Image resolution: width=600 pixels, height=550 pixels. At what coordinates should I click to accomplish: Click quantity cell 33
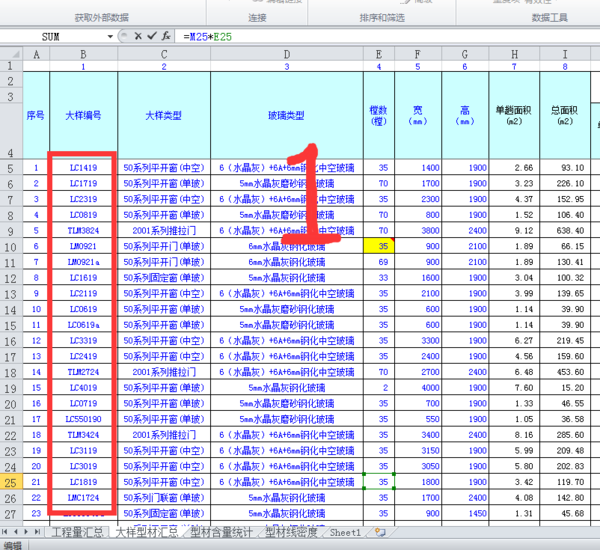pyautogui.click(x=379, y=277)
